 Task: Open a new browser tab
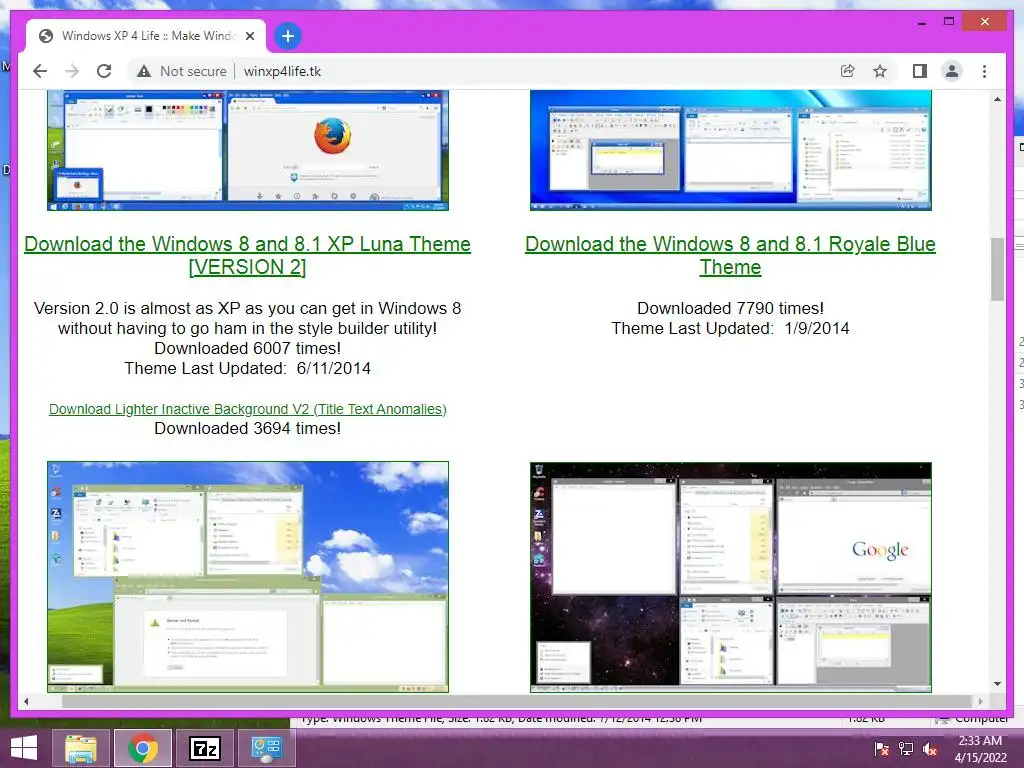[287, 36]
